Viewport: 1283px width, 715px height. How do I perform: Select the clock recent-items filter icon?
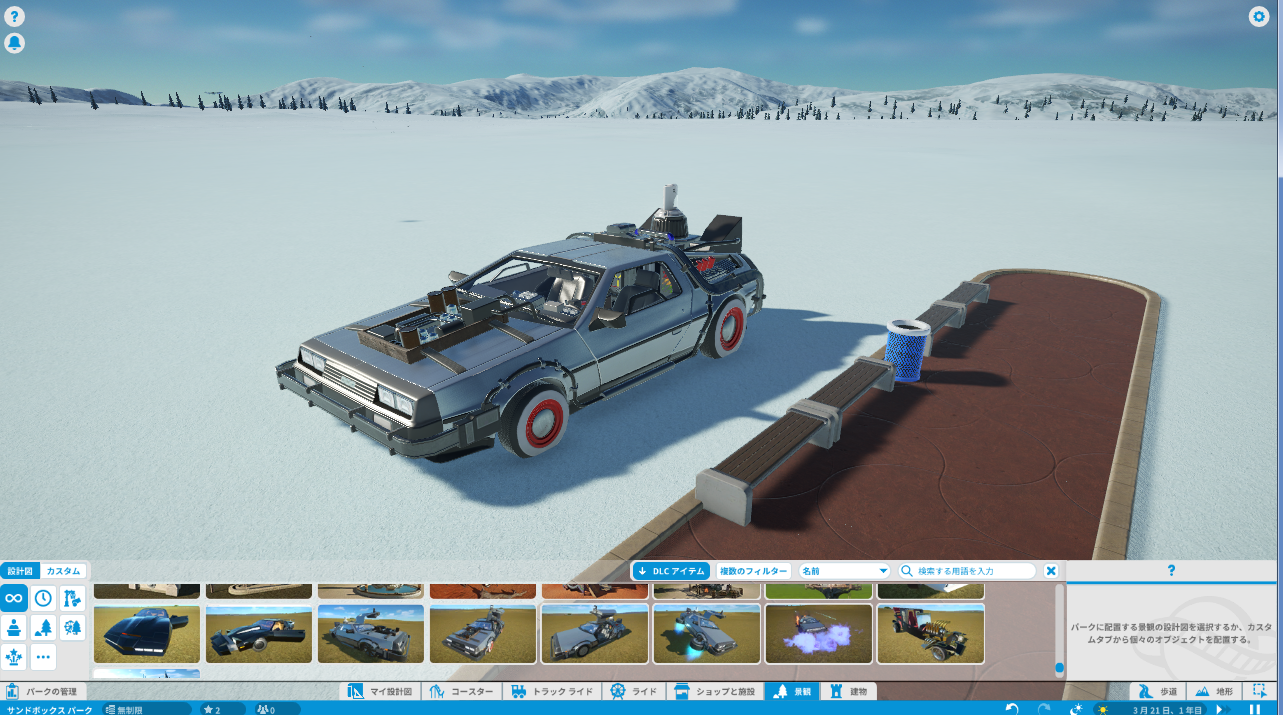tap(43, 598)
